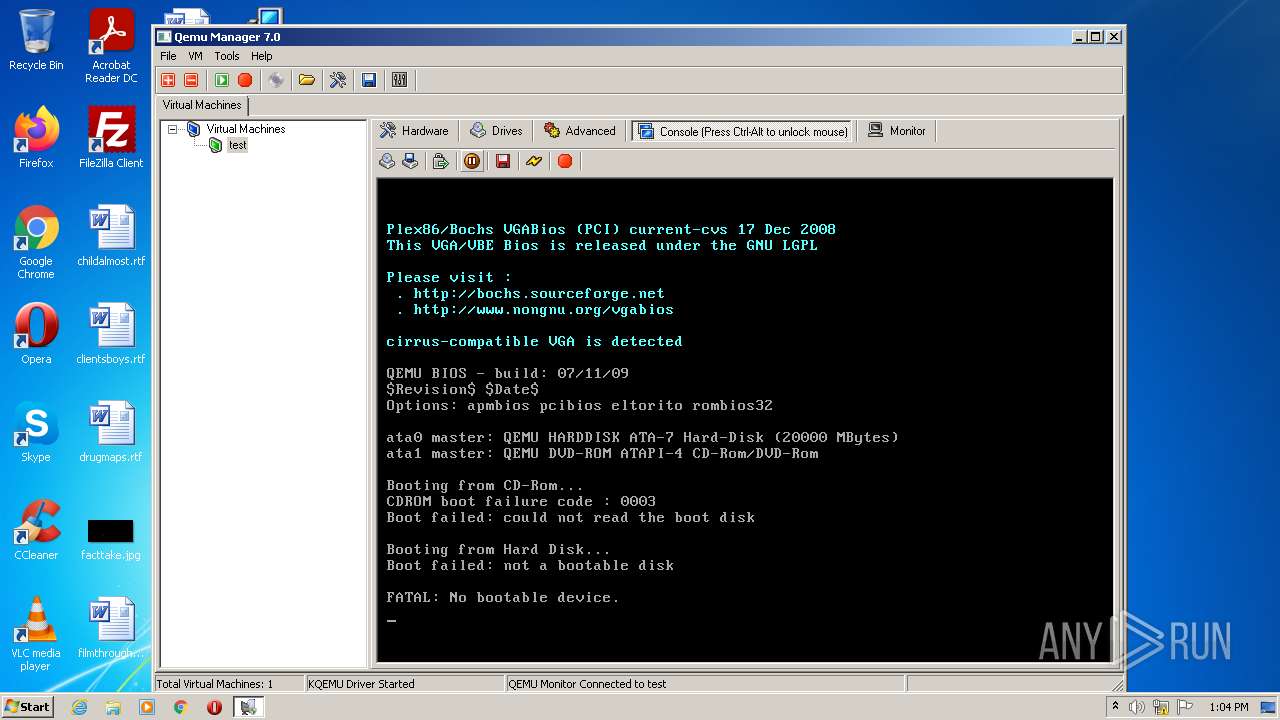Open the Help menu
1280x720 pixels.
262,56
